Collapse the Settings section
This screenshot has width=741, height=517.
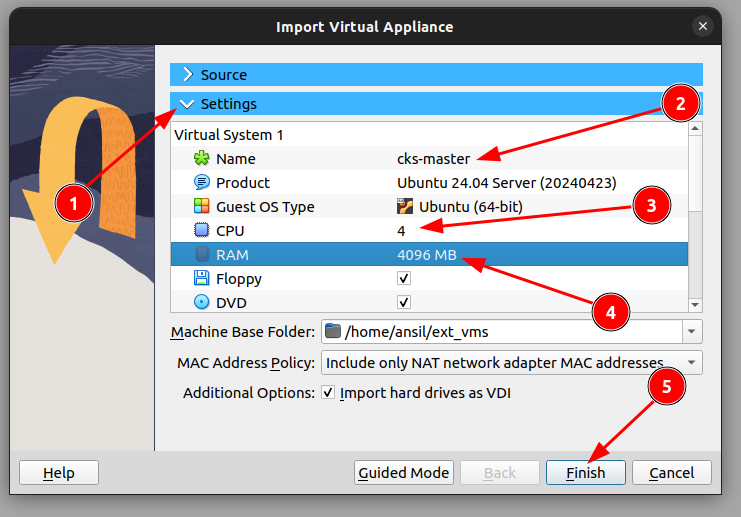click(188, 104)
